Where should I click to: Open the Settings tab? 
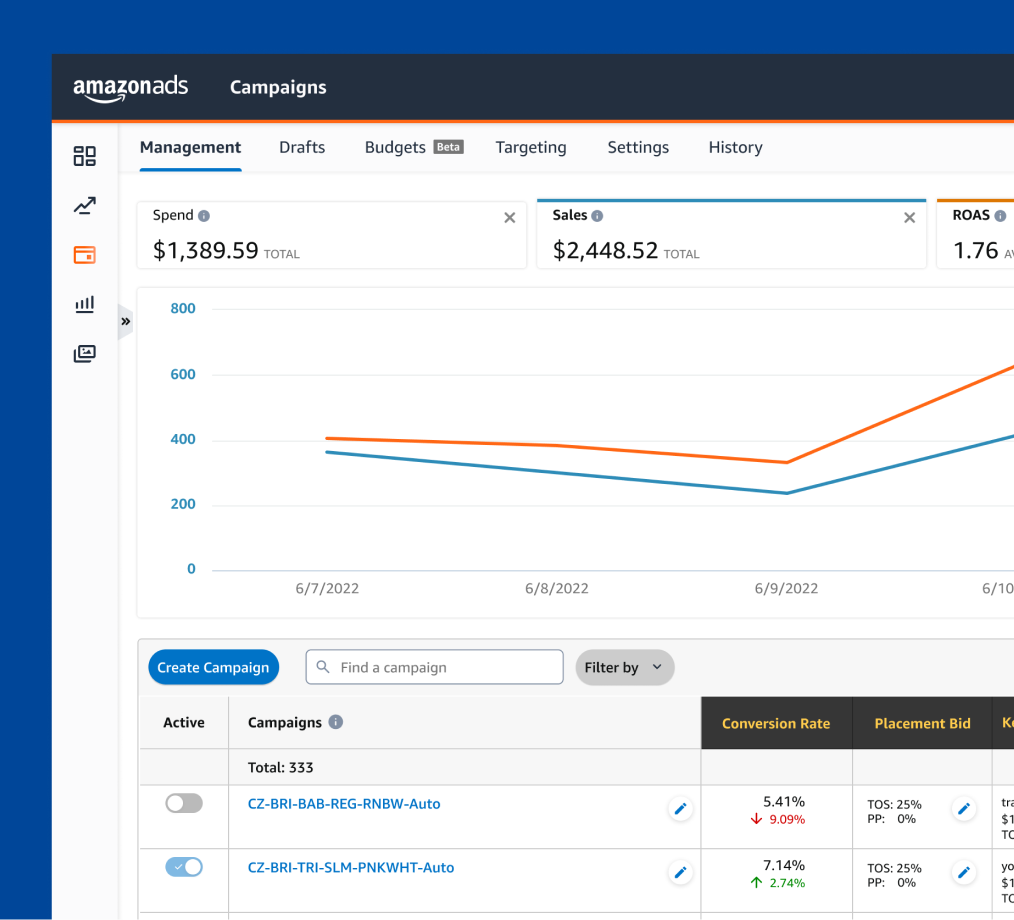pos(638,147)
